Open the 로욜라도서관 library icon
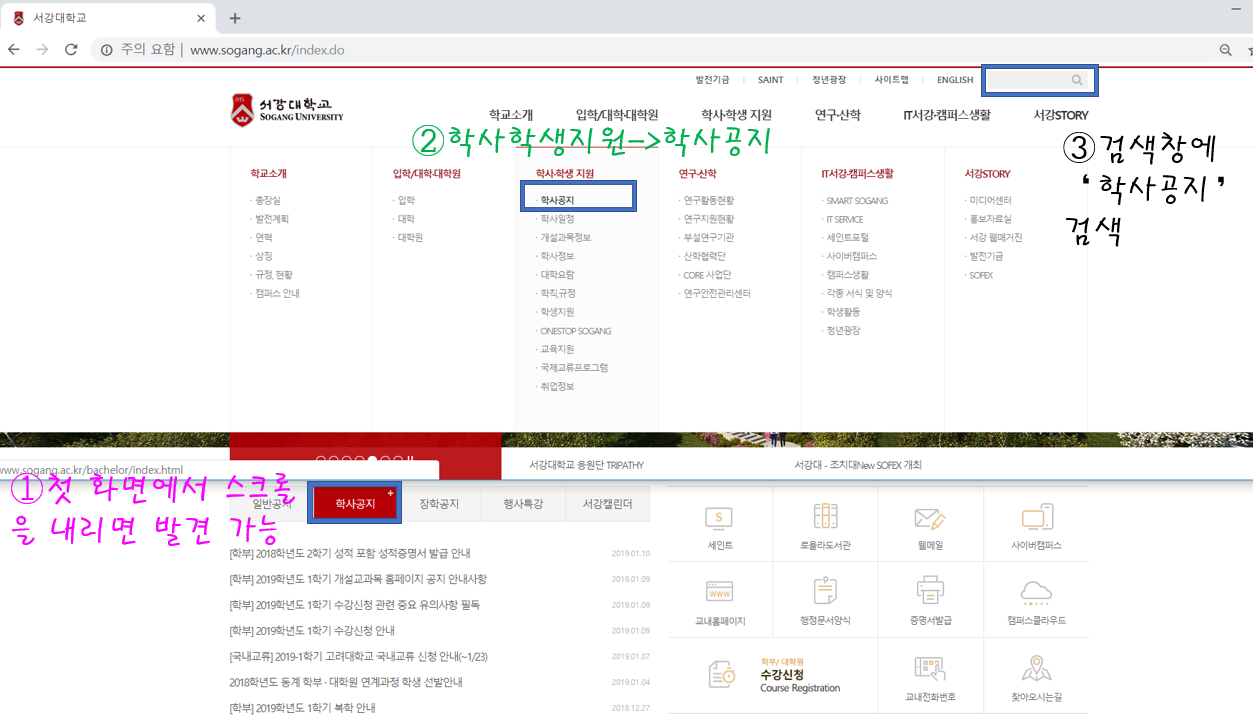The height and width of the screenshot is (720, 1253). coord(825,517)
